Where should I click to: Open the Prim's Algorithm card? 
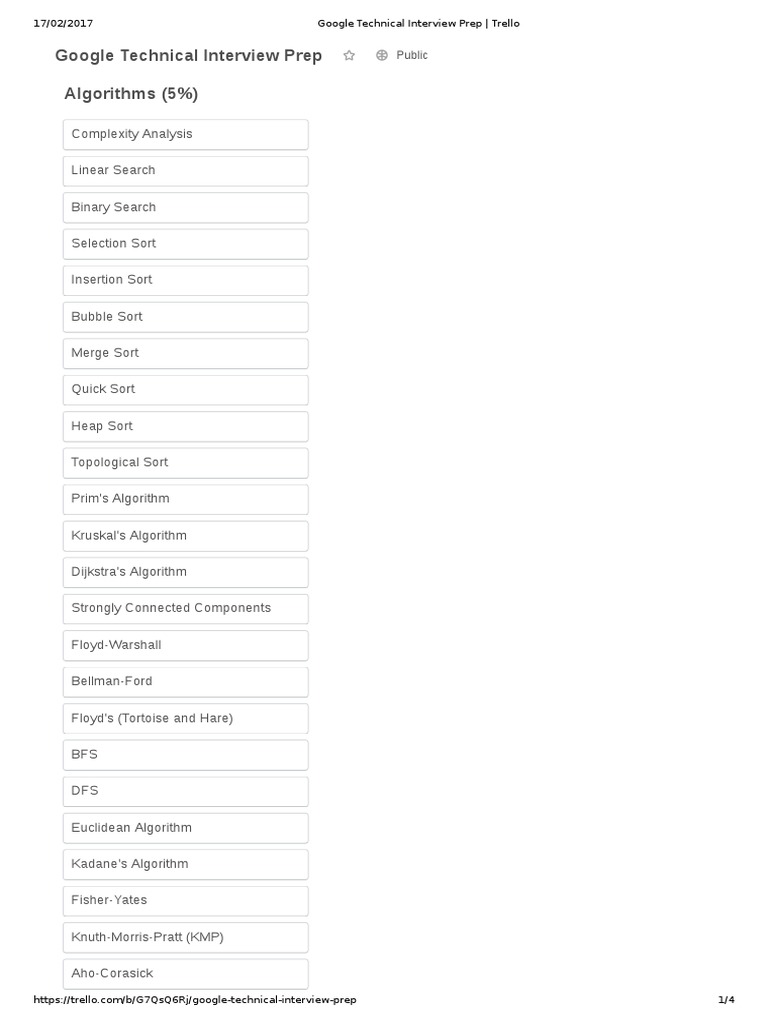pyautogui.click(x=185, y=499)
